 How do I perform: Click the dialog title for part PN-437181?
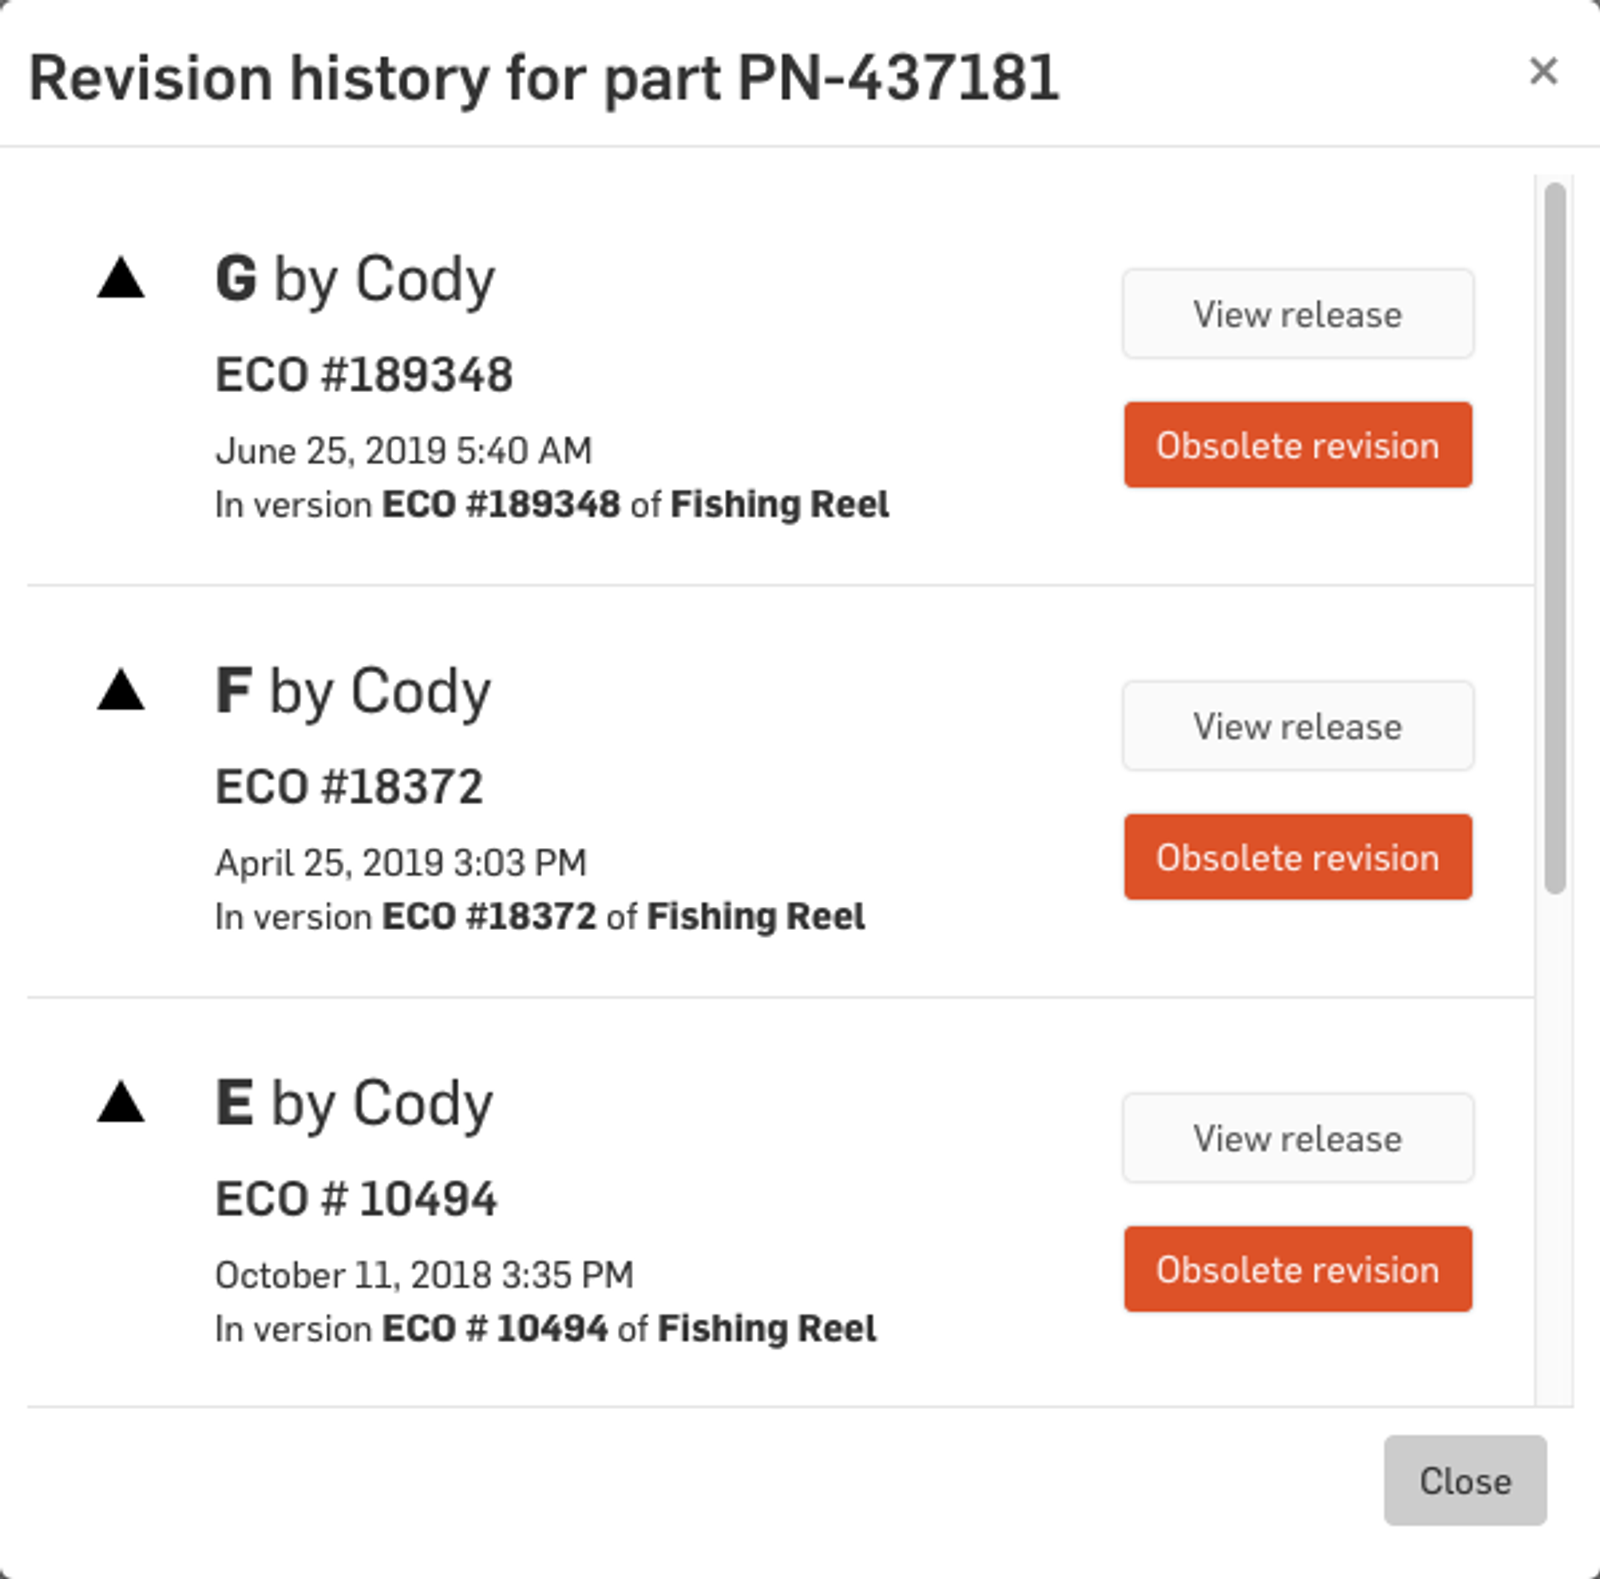point(544,78)
